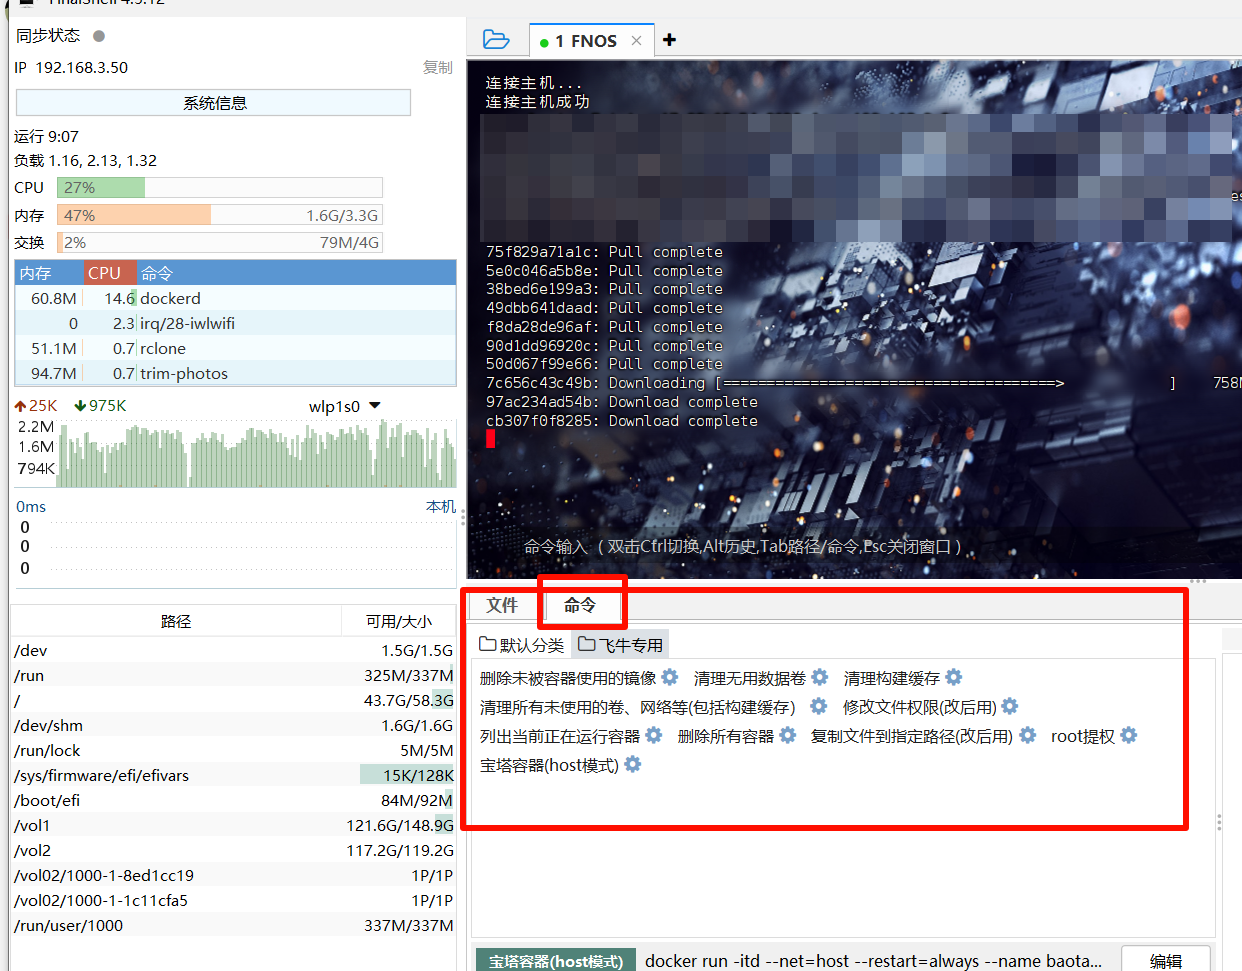Select the dockerd process row
The height and width of the screenshot is (971, 1242).
tap(235, 298)
